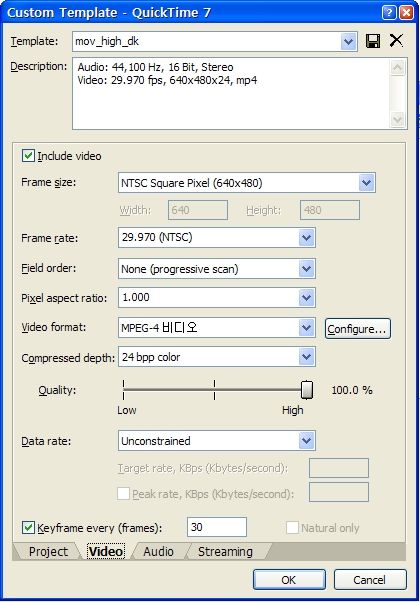Switch to the Project tab
This screenshot has width=420, height=602.
48,552
